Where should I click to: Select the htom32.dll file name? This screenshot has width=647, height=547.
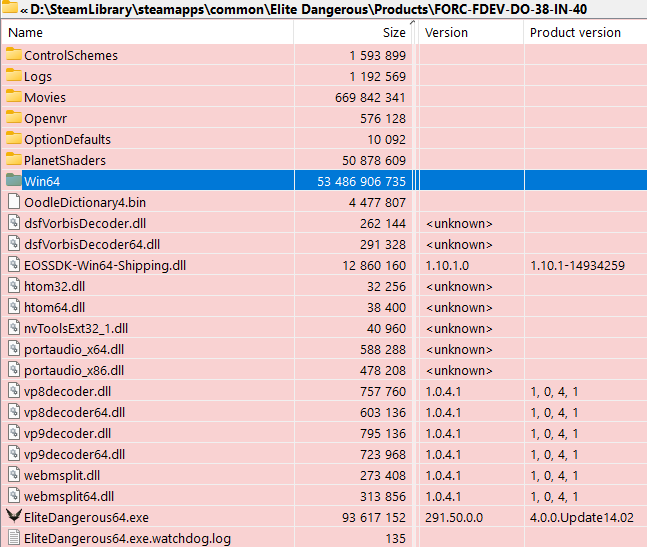pos(54,286)
